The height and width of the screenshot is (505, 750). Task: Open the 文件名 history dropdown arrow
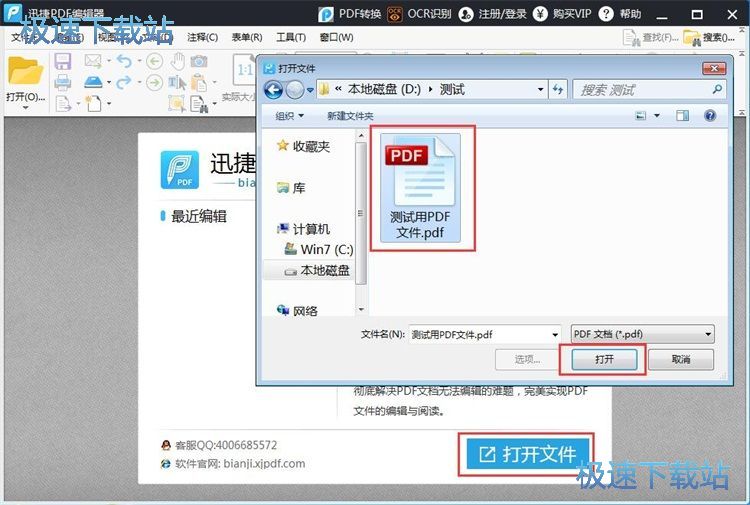tap(555, 335)
